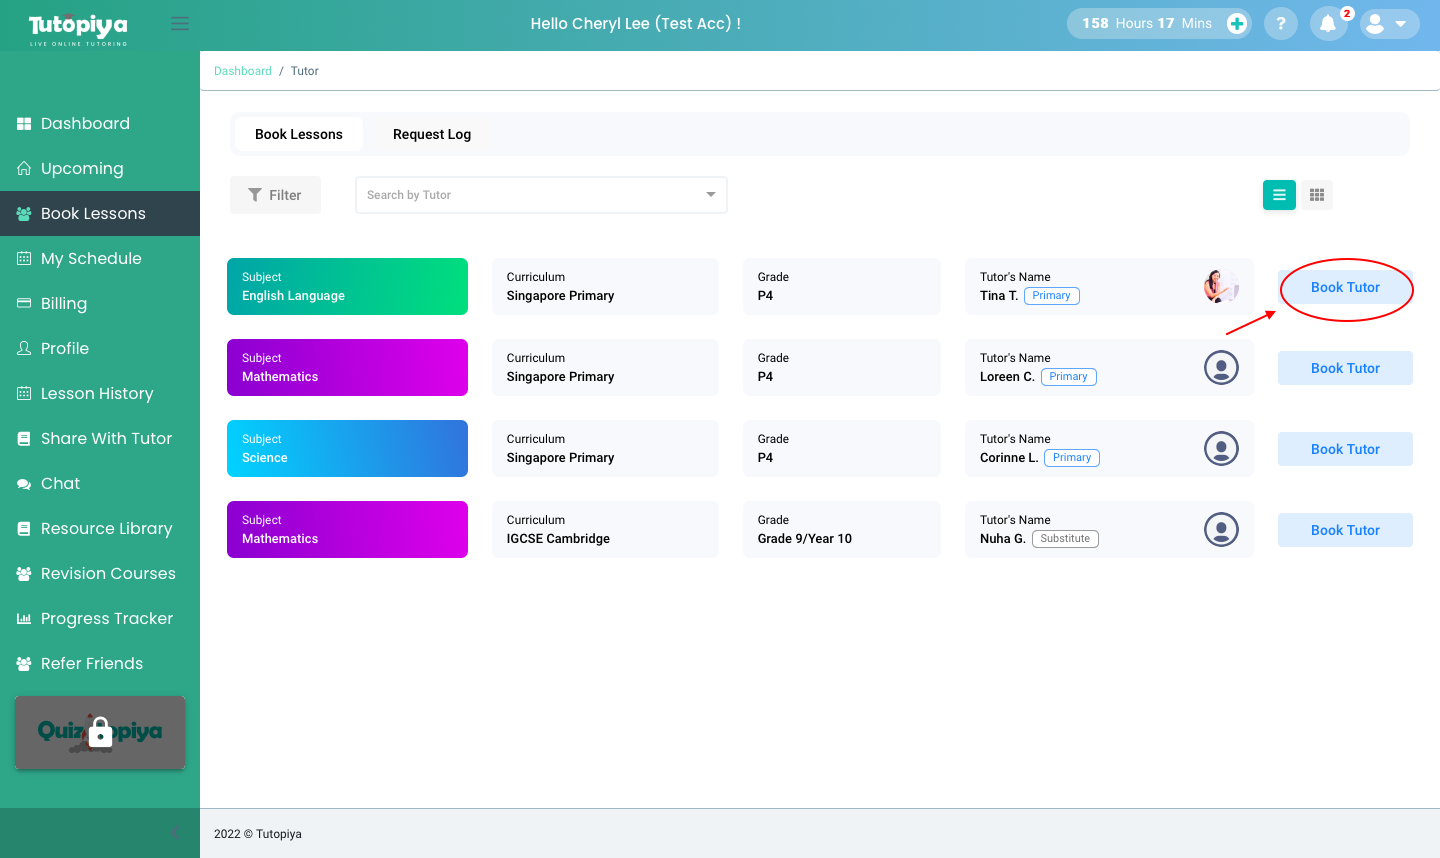This screenshot has width=1440, height=858.
Task: Click Loreen C.'s profile avatar icon
Action: click(x=1221, y=368)
